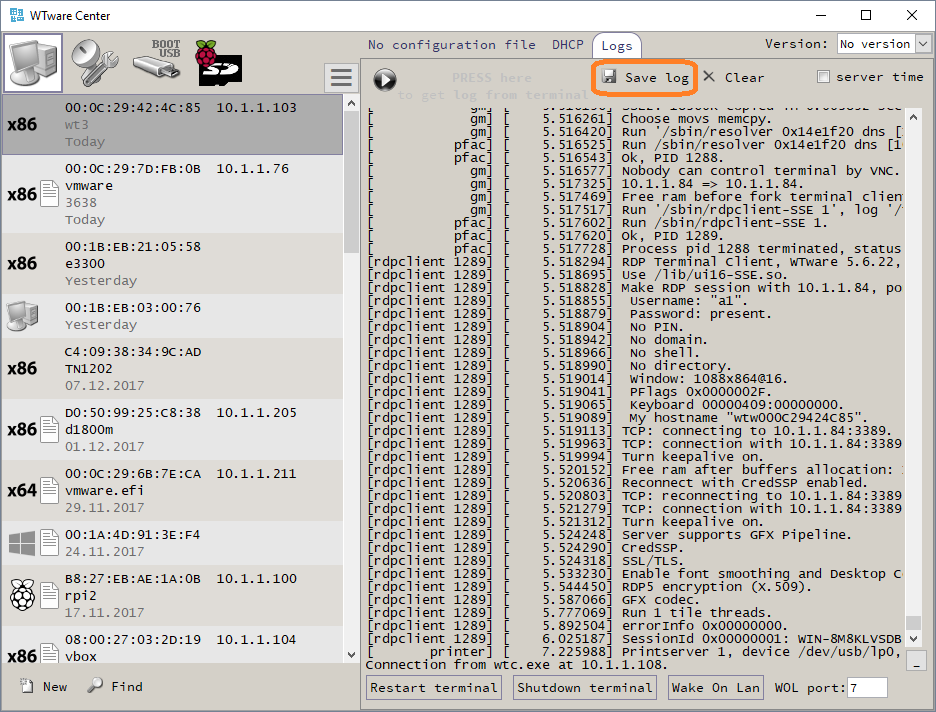936x712 pixels.
Task: Click the WOL port input field
Action: pos(867,687)
